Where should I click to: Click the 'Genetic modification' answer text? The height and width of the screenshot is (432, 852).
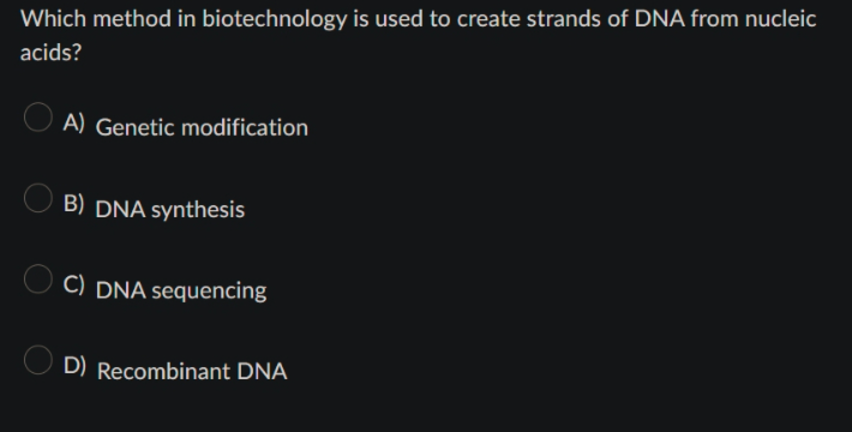coord(202,128)
